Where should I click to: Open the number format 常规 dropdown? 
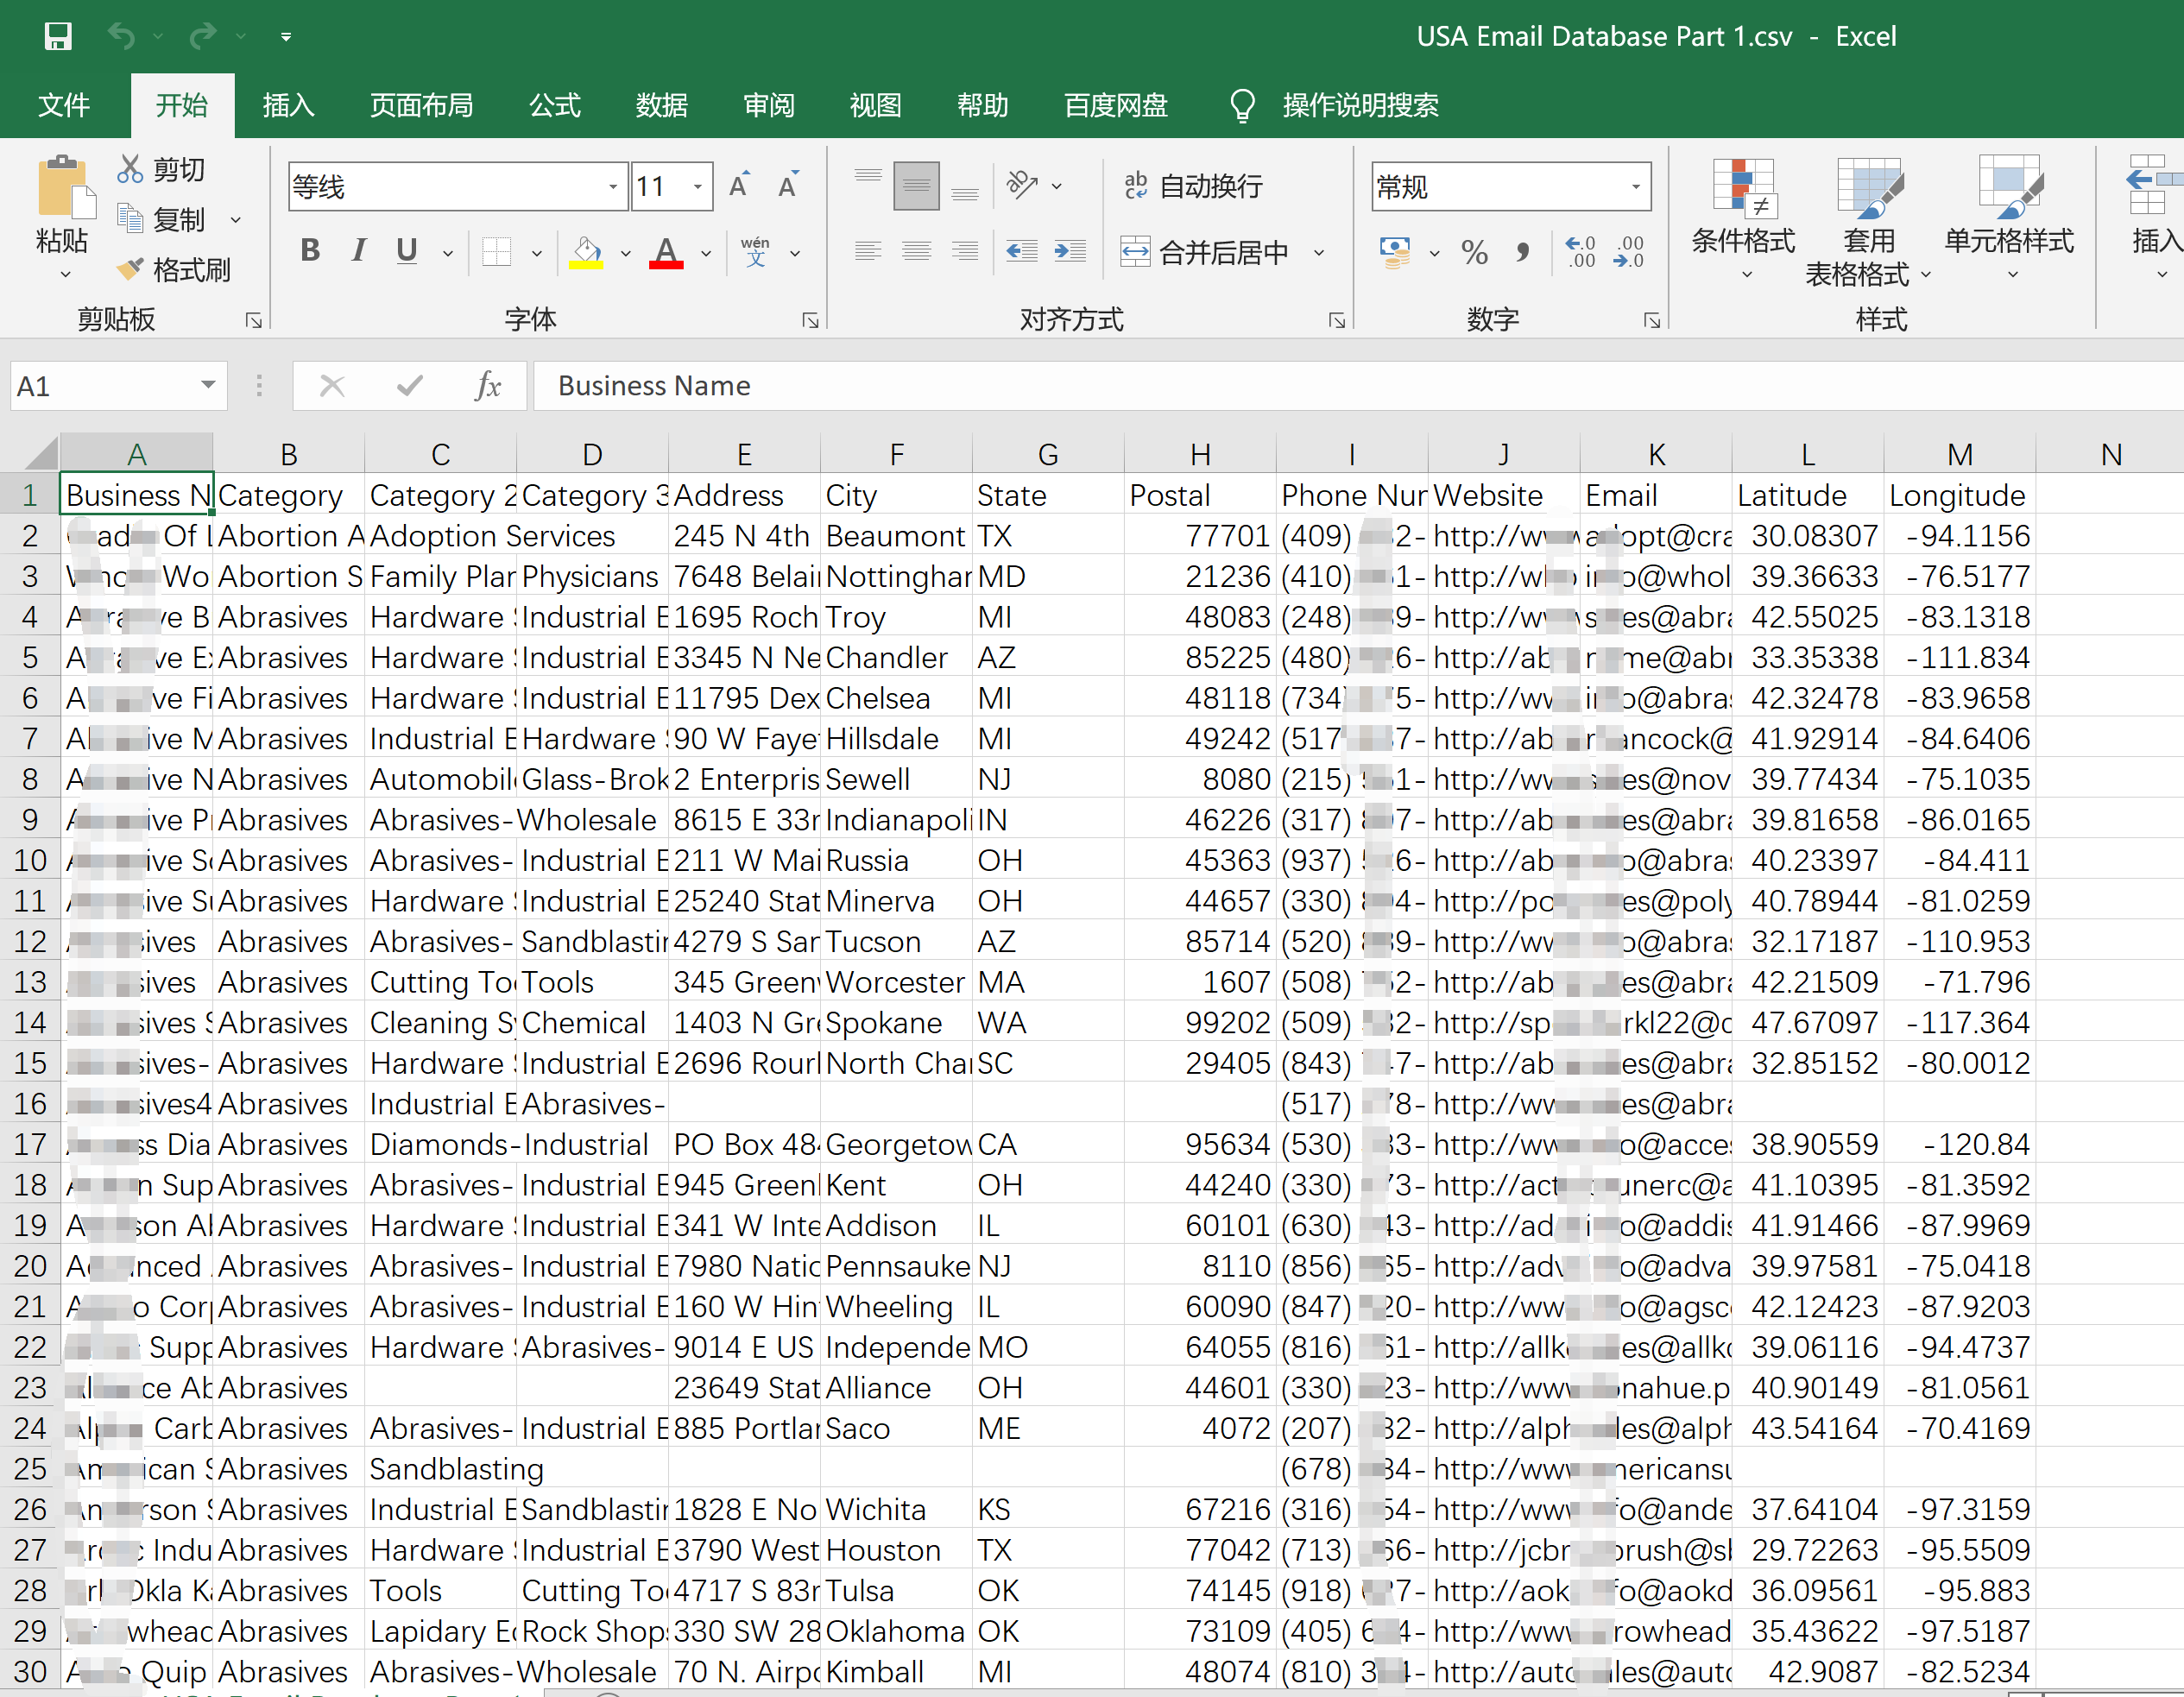tap(1636, 187)
